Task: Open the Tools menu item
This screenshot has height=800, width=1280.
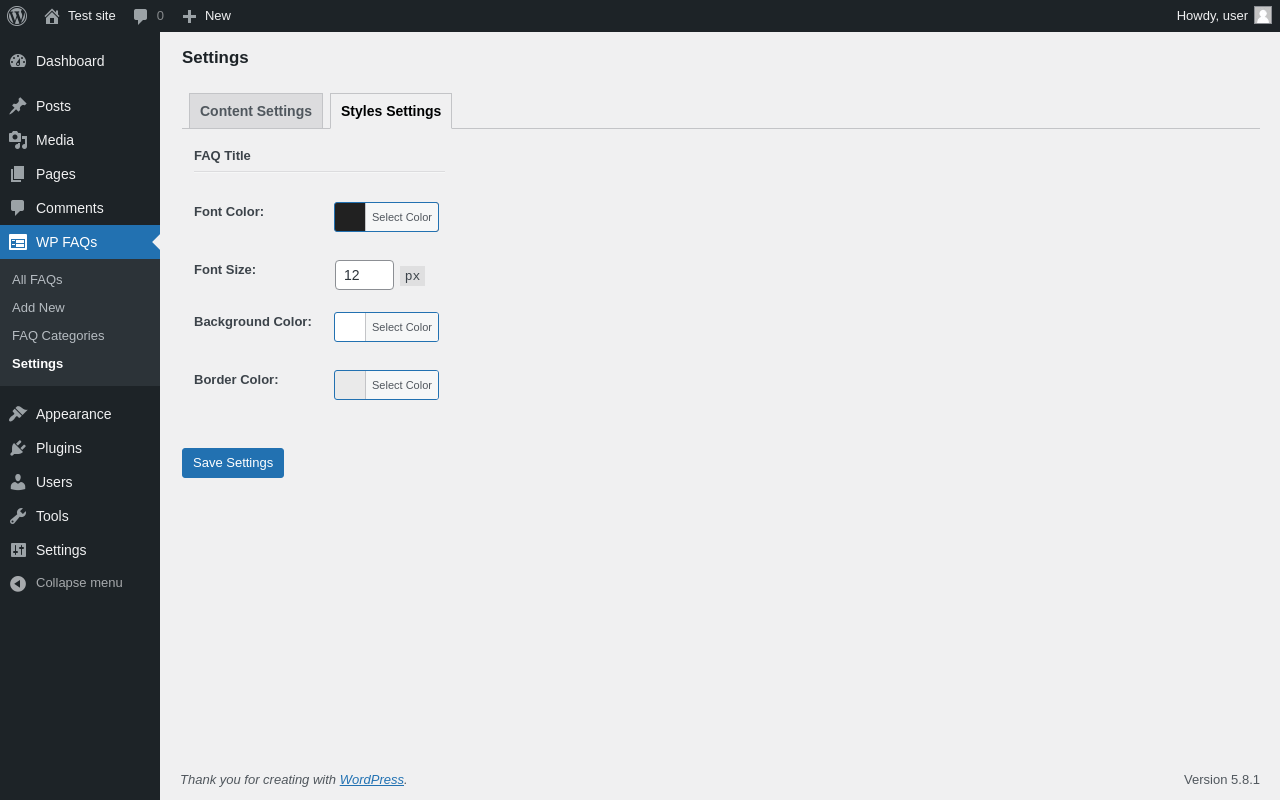Action: (80, 516)
